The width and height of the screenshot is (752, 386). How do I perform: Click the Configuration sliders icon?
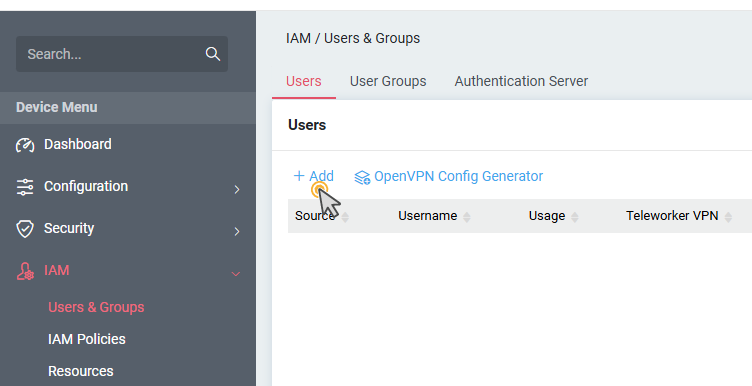pyautogui.click(x=25, y=187)
